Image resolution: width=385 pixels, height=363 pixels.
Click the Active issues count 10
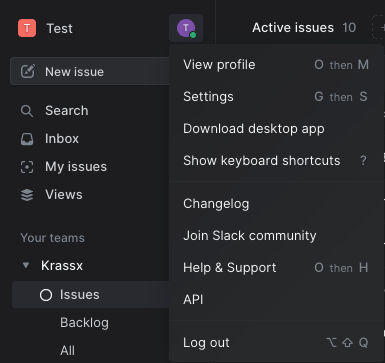349,28
